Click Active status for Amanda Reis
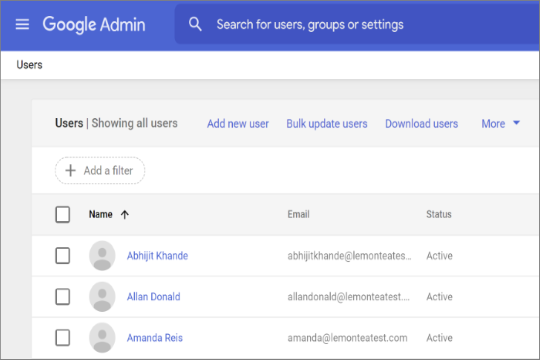This screenshot has width=540, height=360. tap(439, 338)
